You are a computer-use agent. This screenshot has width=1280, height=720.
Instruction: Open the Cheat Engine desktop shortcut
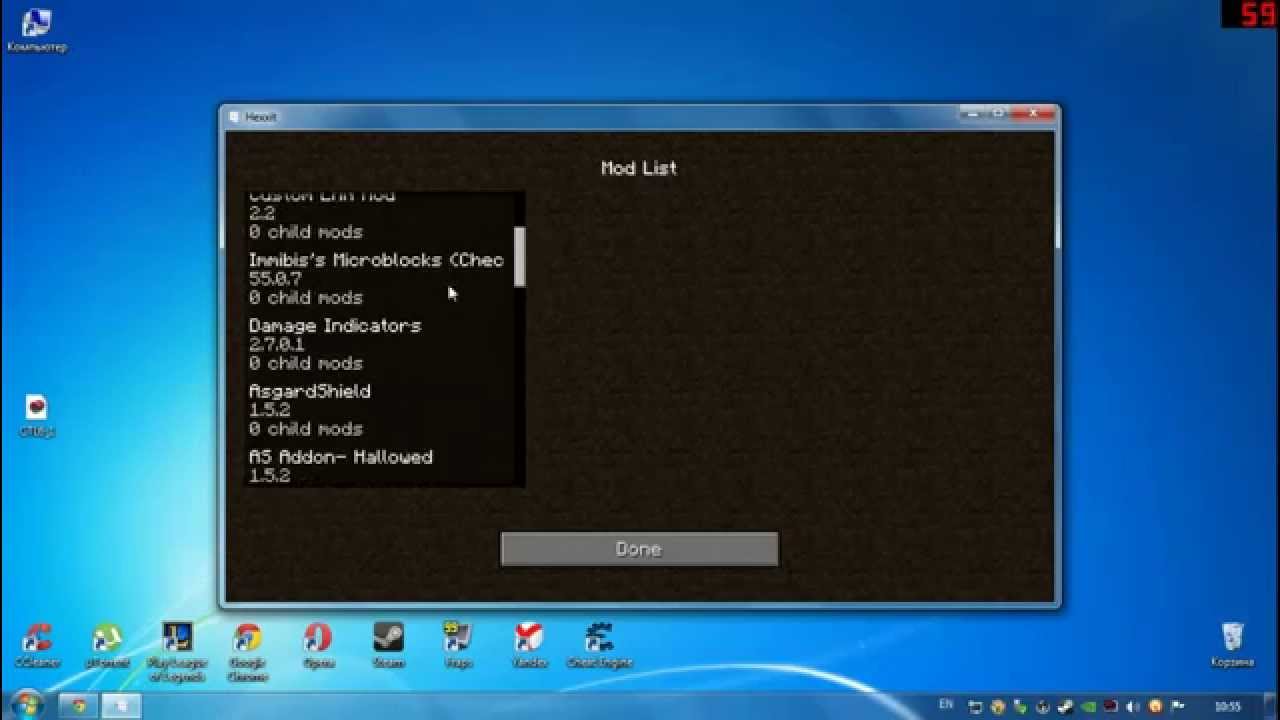tap(598, 646)
